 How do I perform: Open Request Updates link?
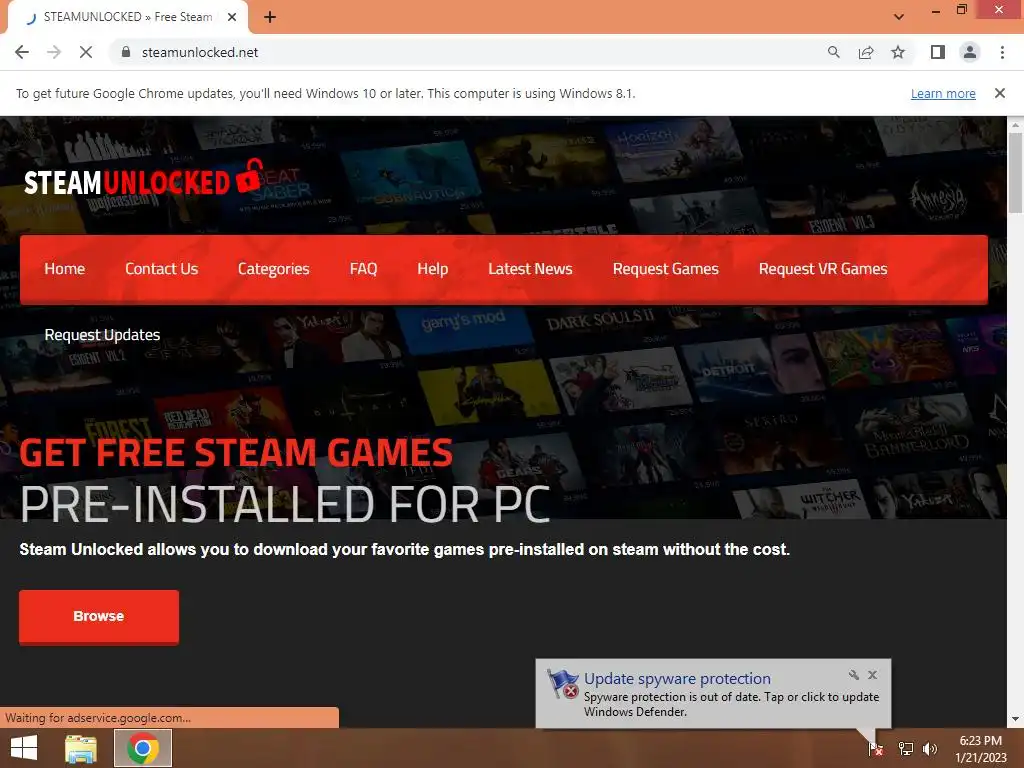point(103,335)
